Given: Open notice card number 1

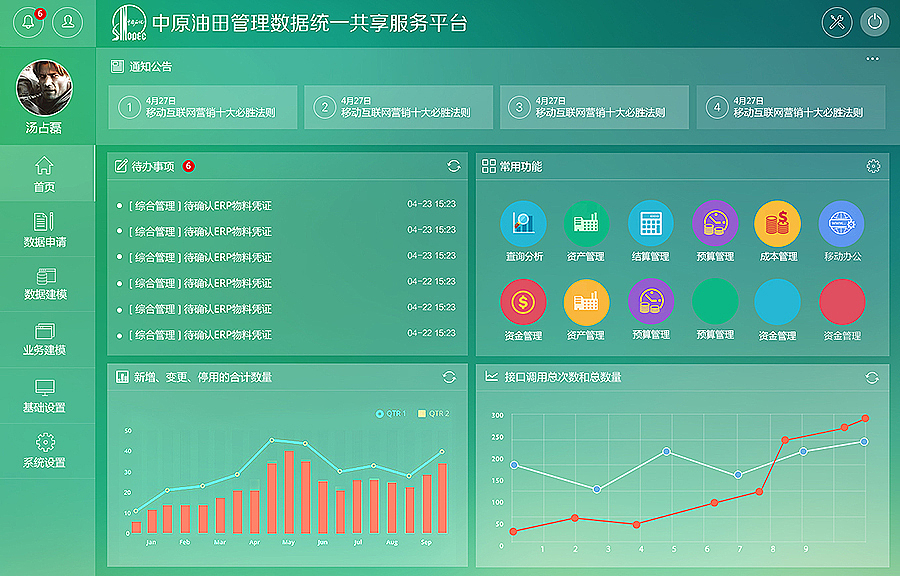Looking at the screenshot, I should point(203,107).
